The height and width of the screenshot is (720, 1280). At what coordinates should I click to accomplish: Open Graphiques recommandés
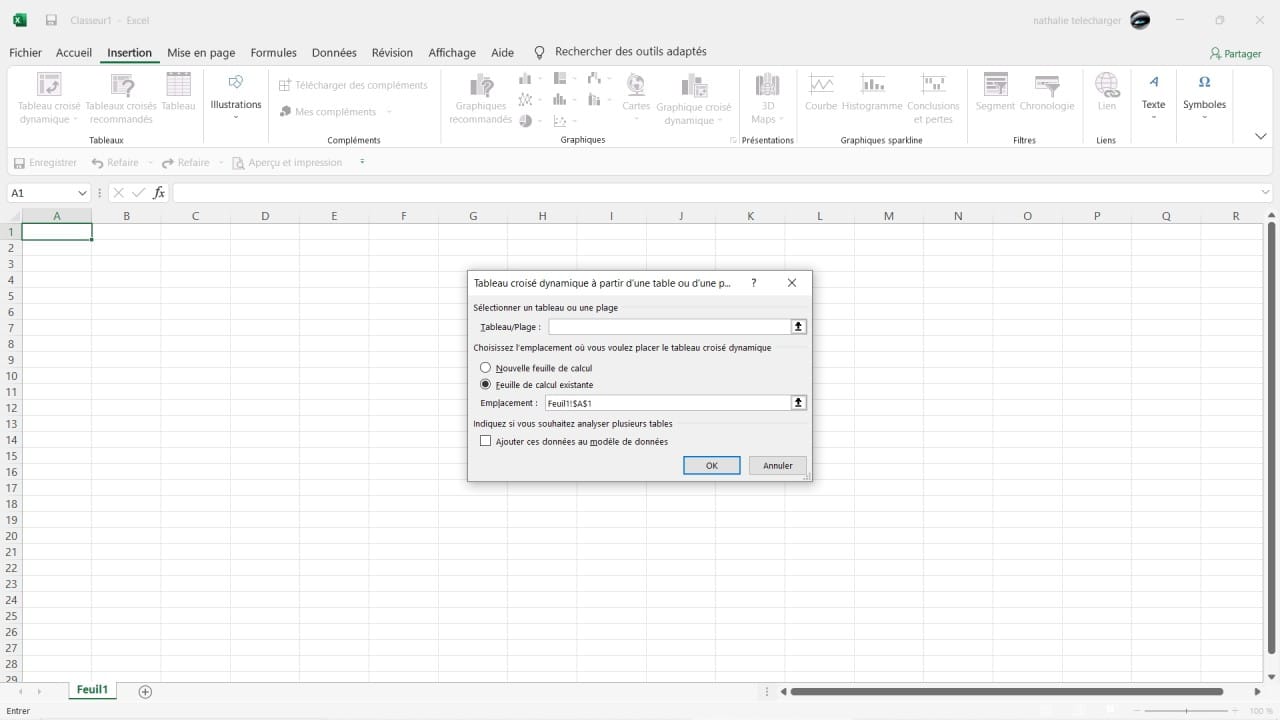(x=480, y=97)
